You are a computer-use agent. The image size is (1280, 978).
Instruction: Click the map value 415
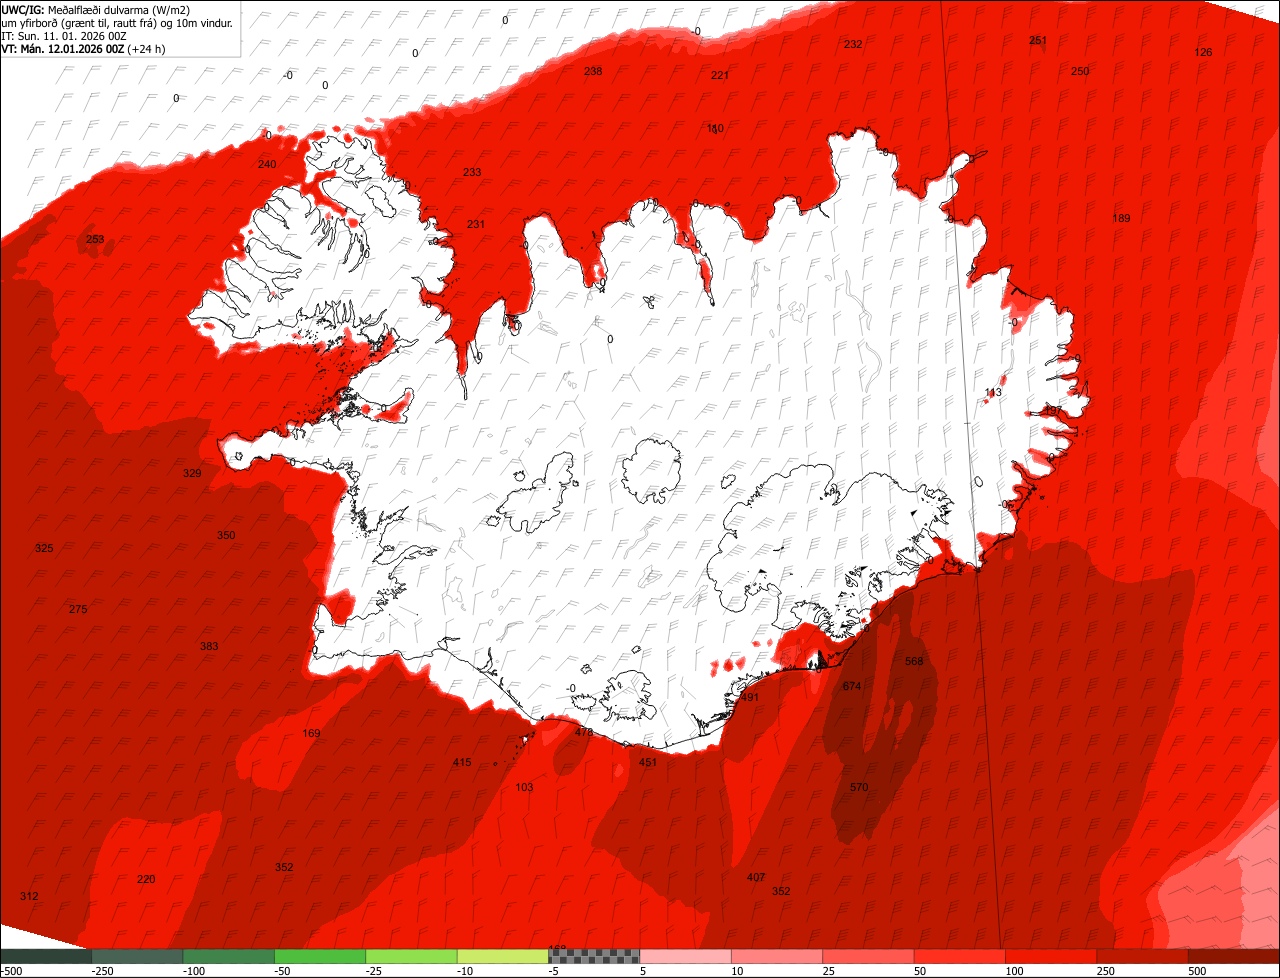point(462,762)
